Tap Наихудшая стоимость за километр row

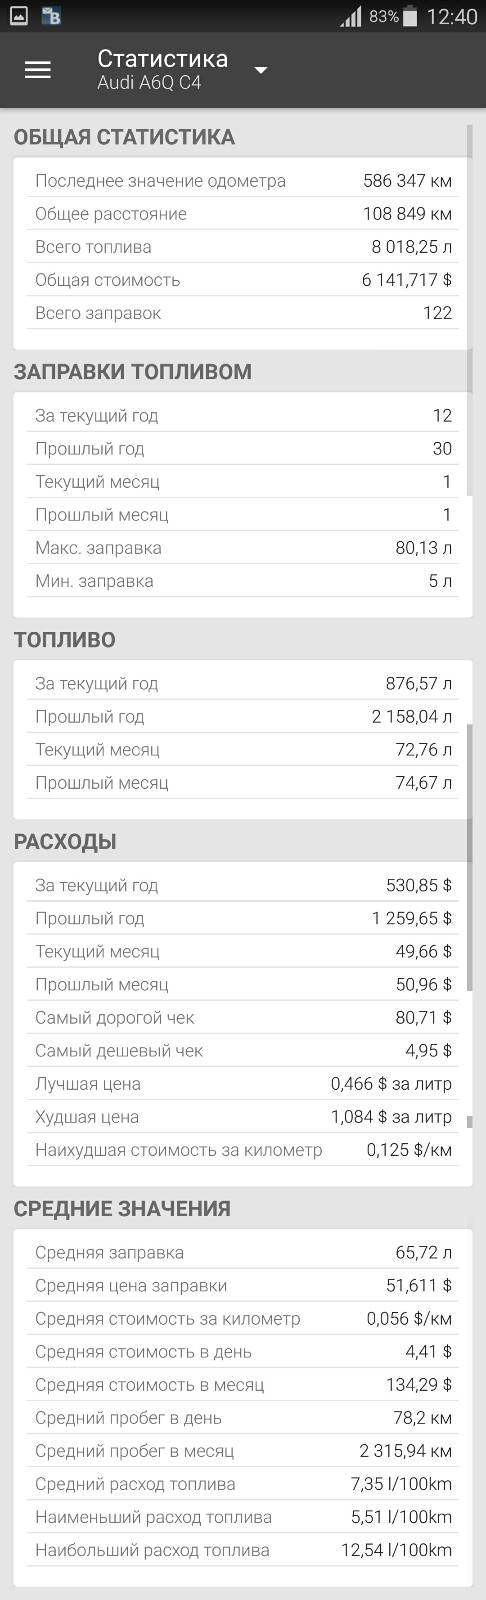point(243,1150)
